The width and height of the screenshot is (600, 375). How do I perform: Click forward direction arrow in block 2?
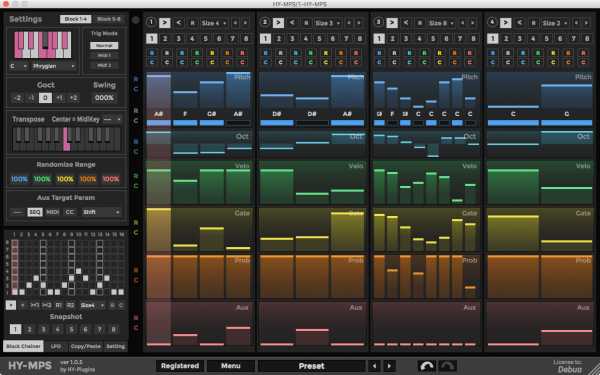point(278,23)
